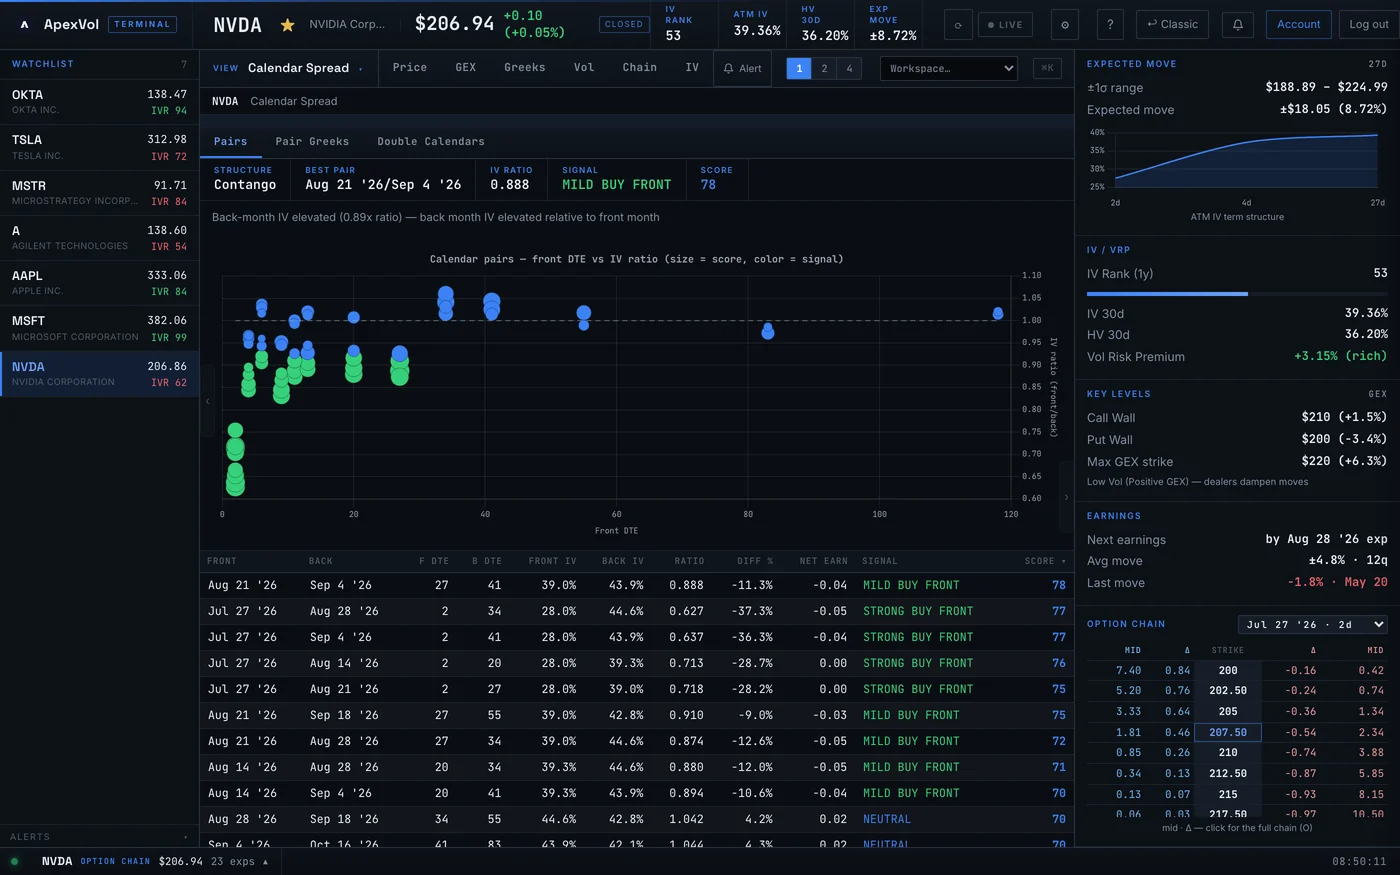
Task: Collapse the right panel chevron handle
Action: tap(1066, 497)
